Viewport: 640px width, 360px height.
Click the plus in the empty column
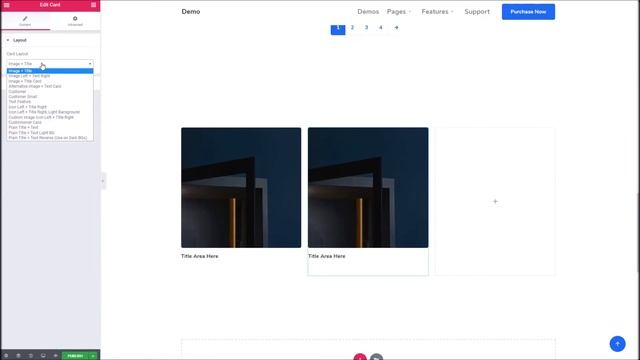495,201
